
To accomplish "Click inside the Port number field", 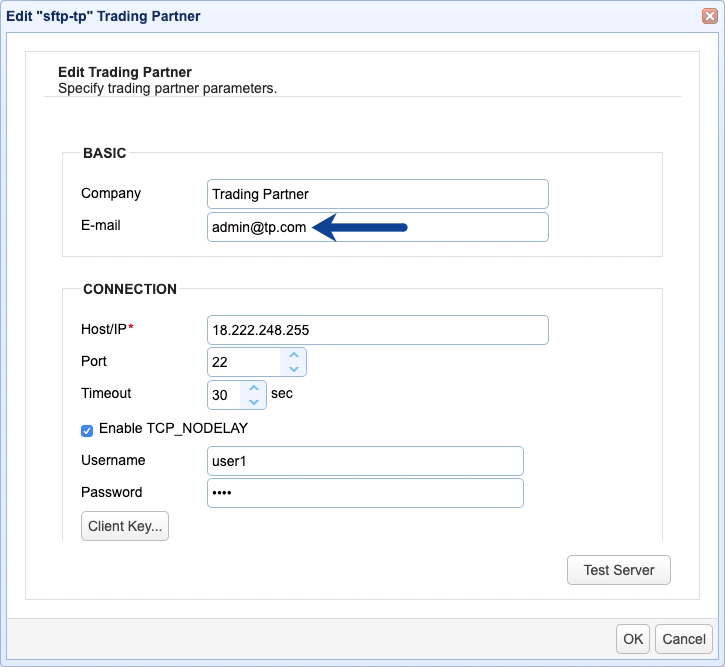I will (x=245, y=362).
